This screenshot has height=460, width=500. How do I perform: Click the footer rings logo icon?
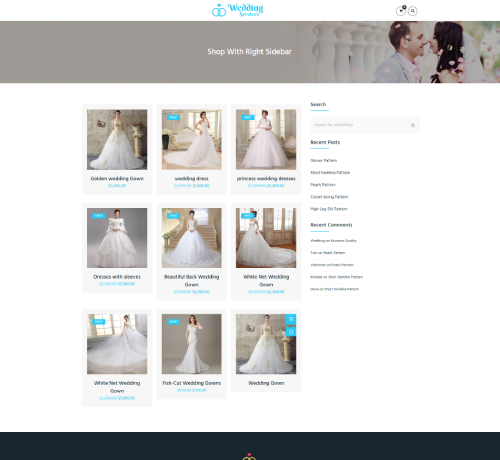(249, 456)
